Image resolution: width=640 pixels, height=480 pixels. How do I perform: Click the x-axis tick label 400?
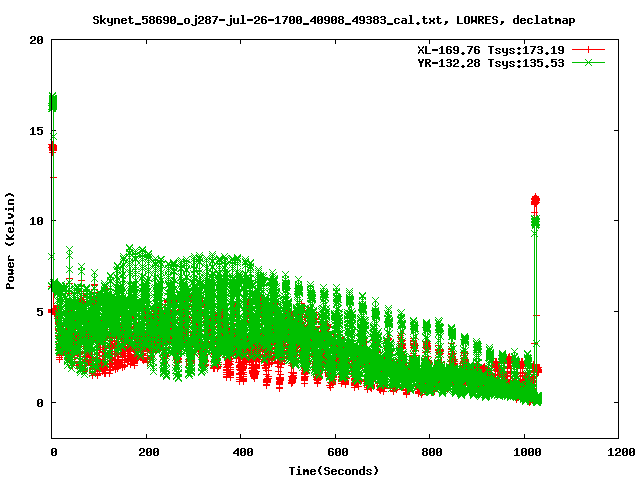pos(243,452)
